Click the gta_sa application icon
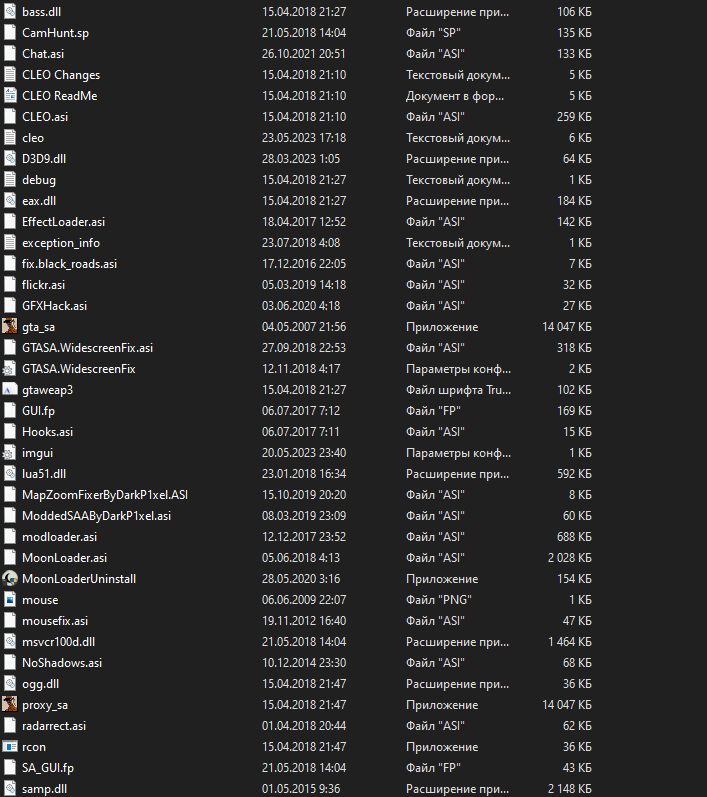The image size is (707, 797). [9, 327]
